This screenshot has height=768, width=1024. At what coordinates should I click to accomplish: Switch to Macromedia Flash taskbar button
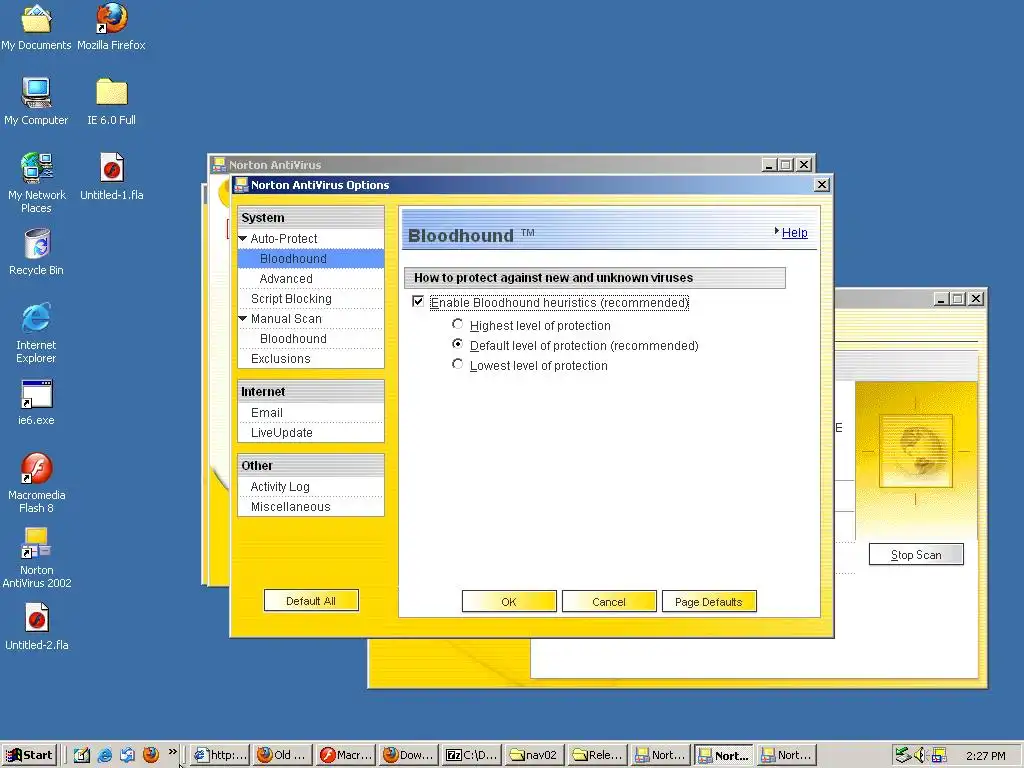tap(345, 755)
